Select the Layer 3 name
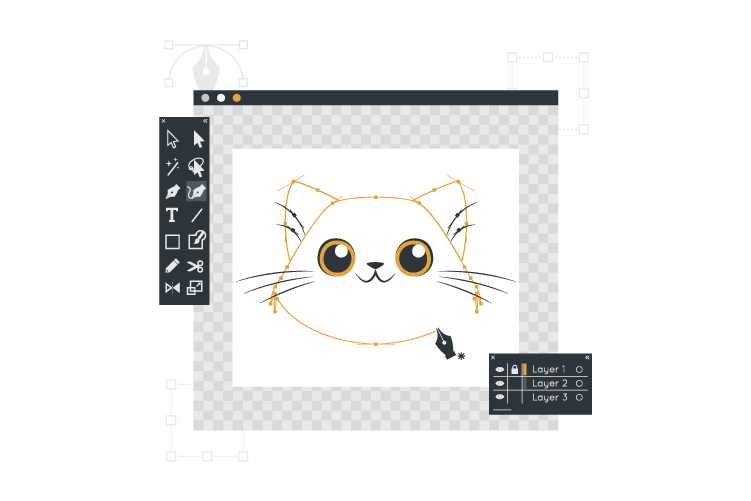The width and height of the screenshot is (751, 501). coord(550,397)
